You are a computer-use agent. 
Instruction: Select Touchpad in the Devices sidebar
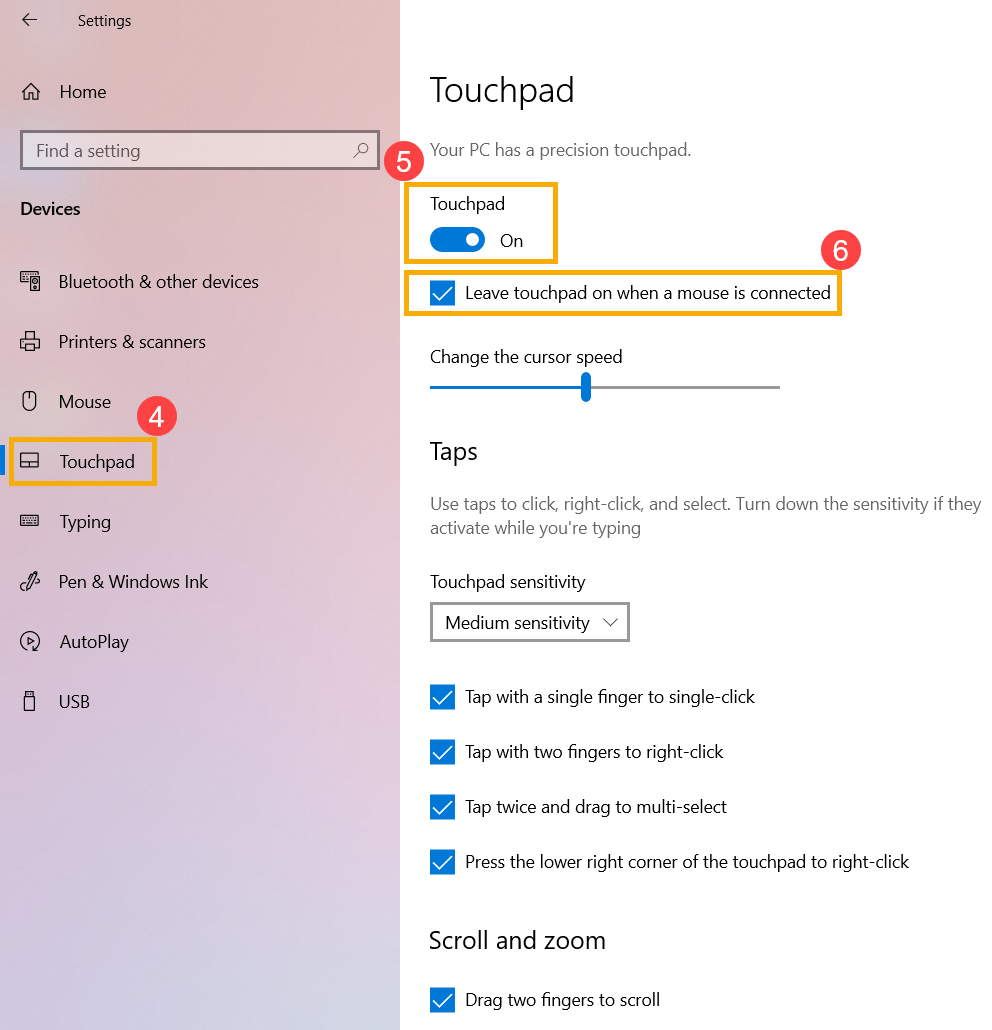(96, 462)
